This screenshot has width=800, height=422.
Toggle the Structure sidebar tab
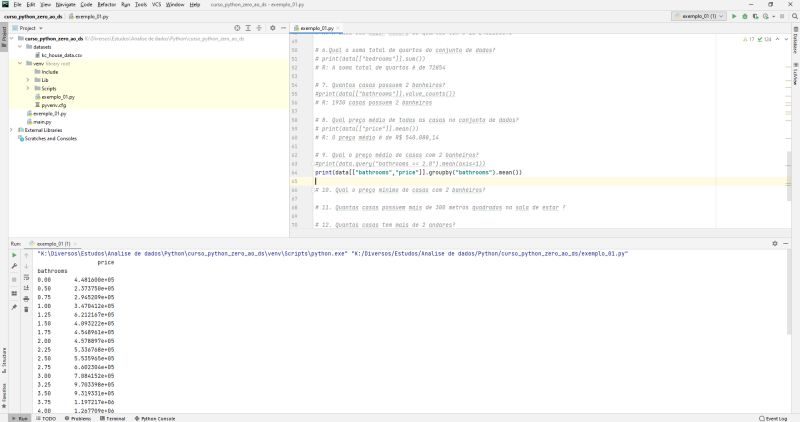(x=4, y=361)
